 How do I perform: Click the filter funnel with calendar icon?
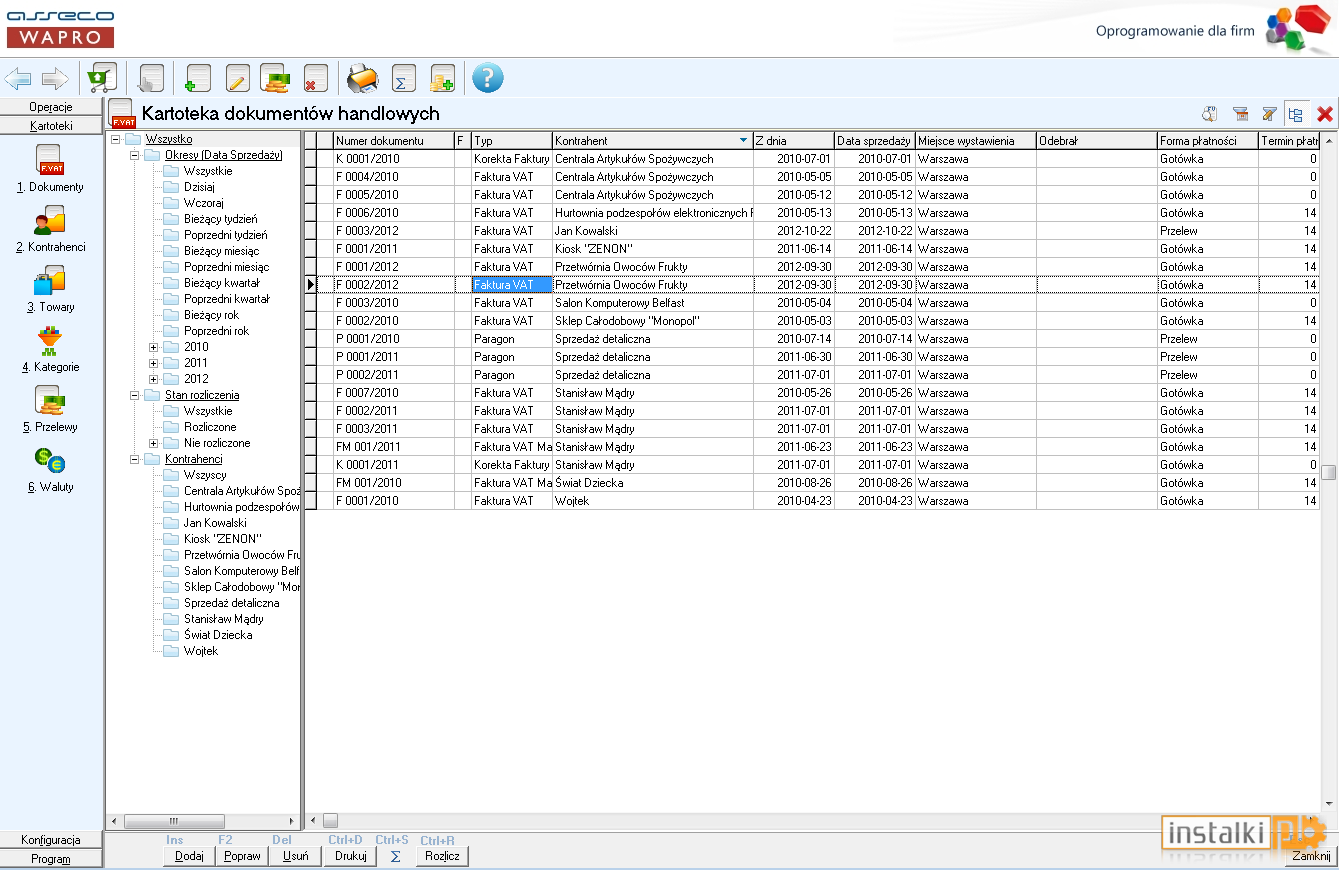point(1241,114)
